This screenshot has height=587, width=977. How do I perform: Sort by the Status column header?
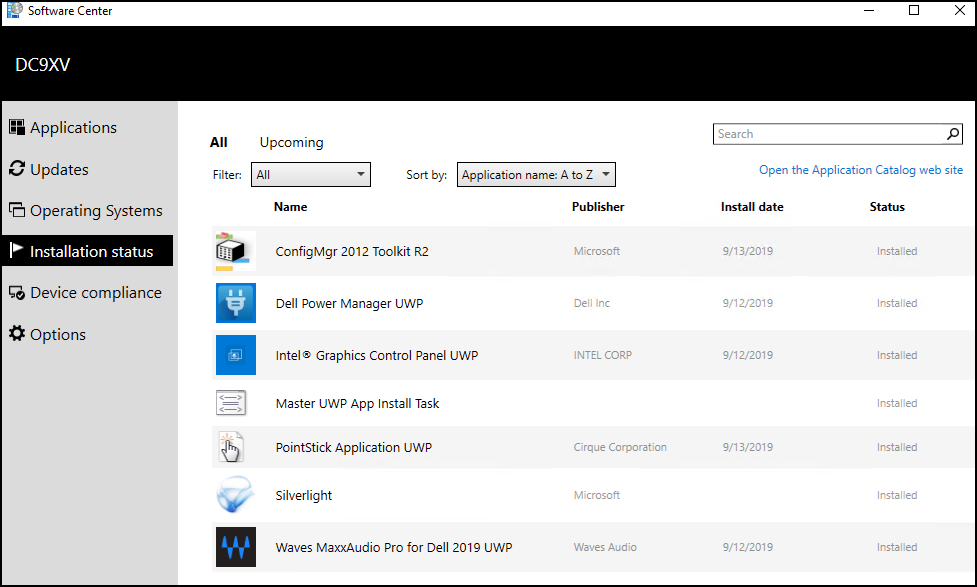pos(887,207)
